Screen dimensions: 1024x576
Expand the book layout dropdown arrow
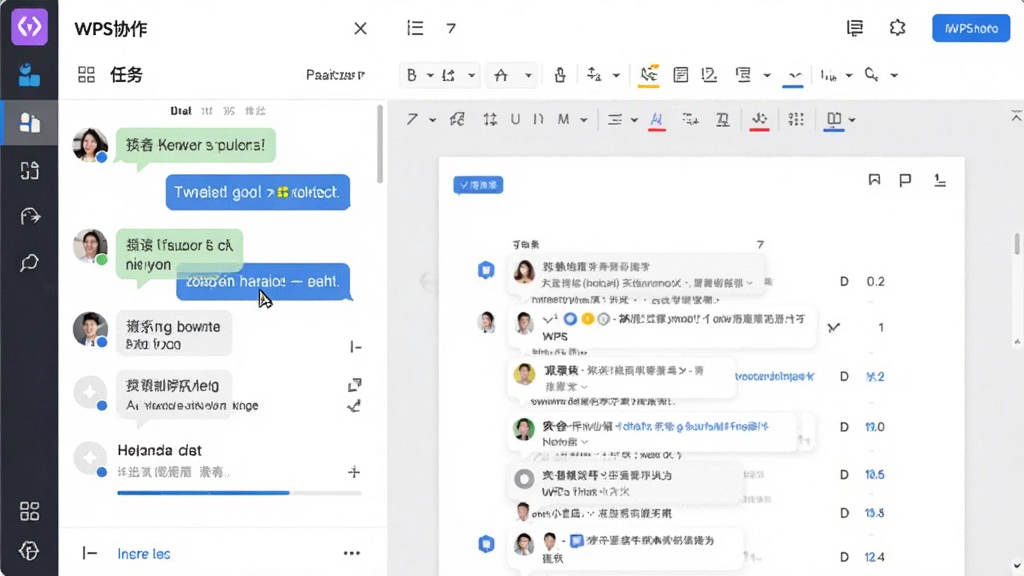pos(852,120)
